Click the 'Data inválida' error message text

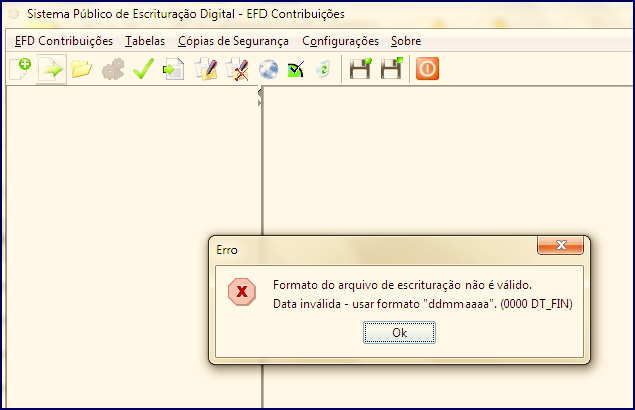click(423, 304)
